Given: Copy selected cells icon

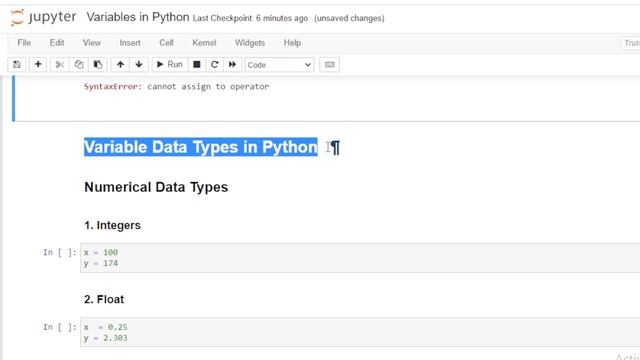Looking at the screenshot, I should pos(79,64).
